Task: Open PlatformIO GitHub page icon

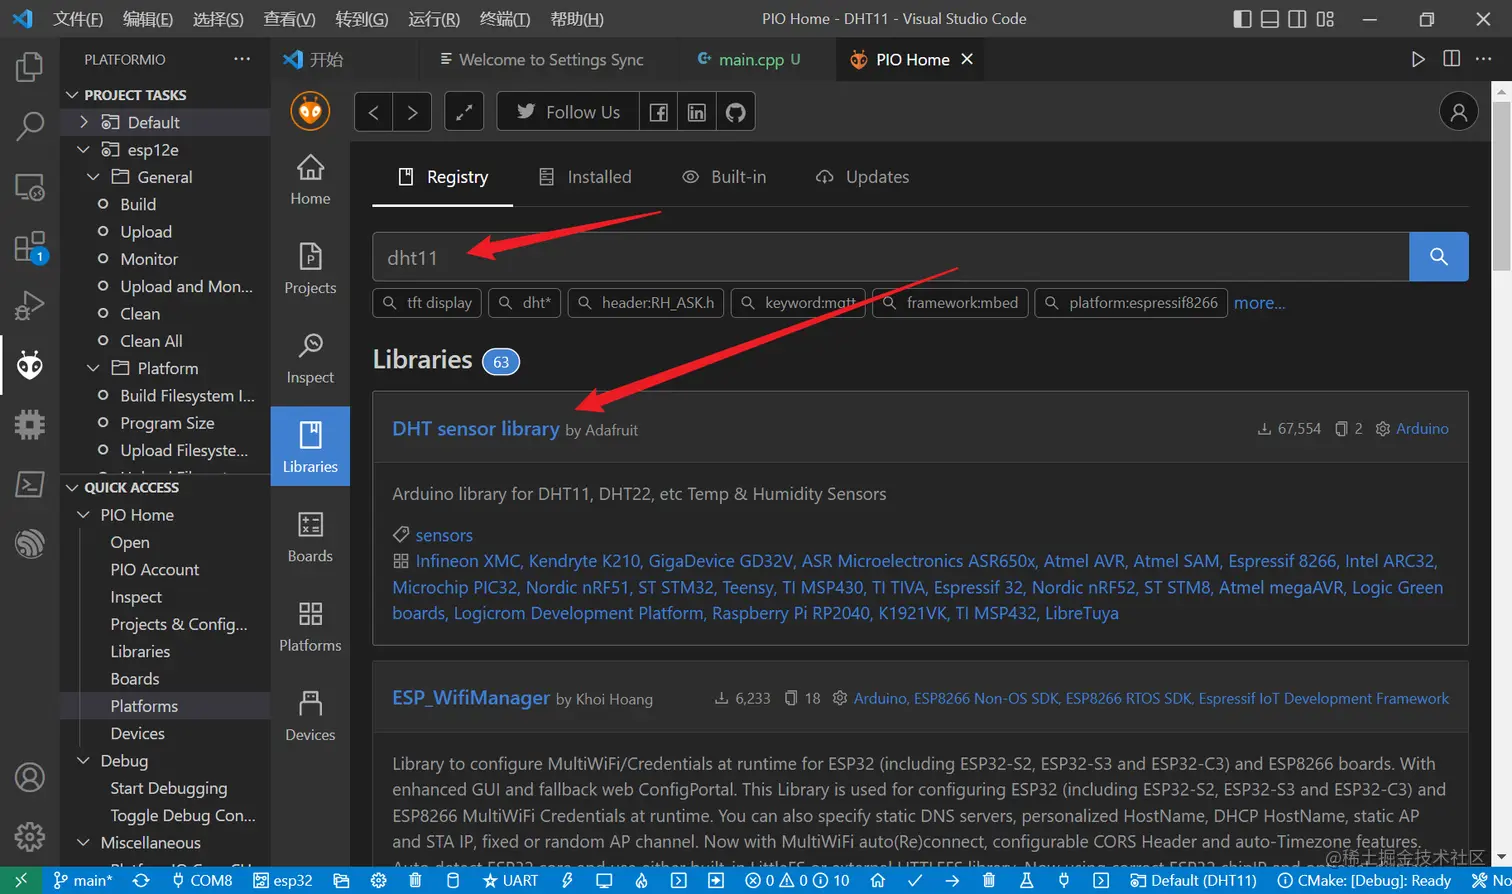Action: pos(736,112)
